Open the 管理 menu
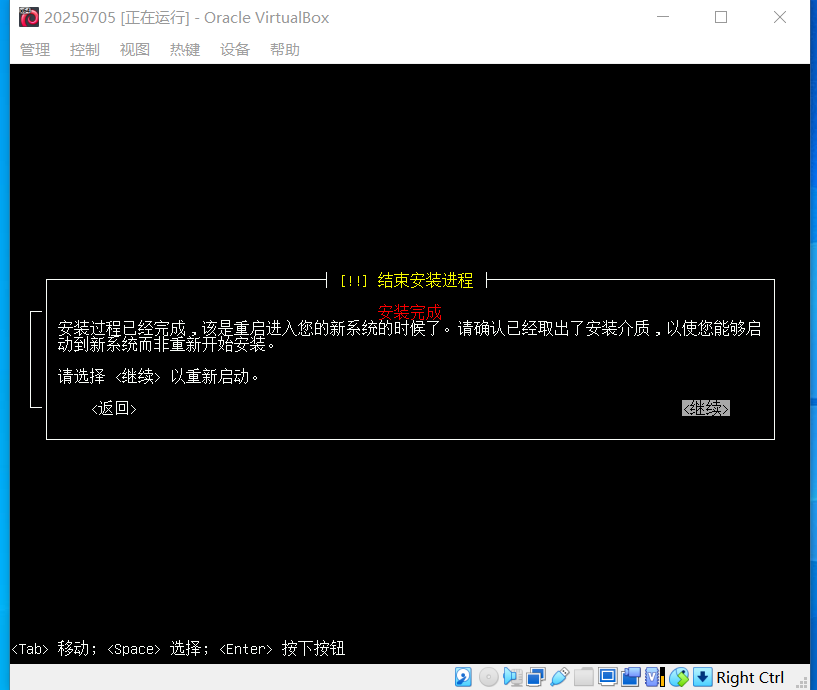Screen dimensions: 817x690 34,49
